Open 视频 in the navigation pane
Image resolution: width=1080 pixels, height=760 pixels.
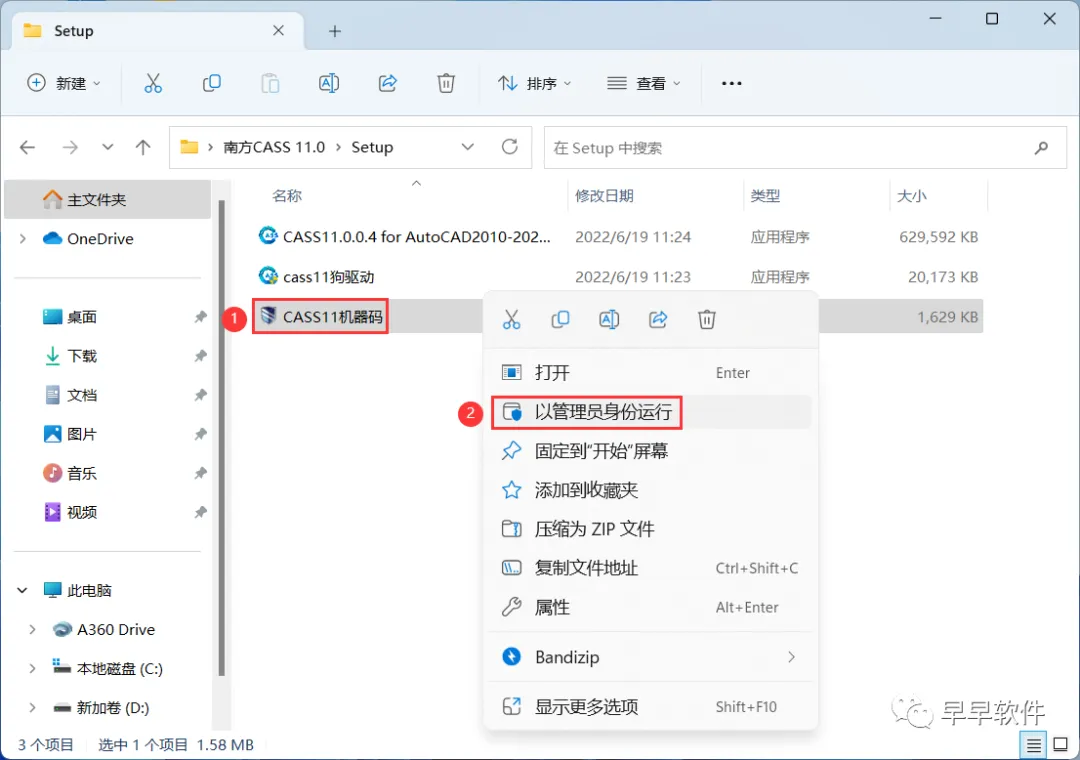tap(82, 513)
